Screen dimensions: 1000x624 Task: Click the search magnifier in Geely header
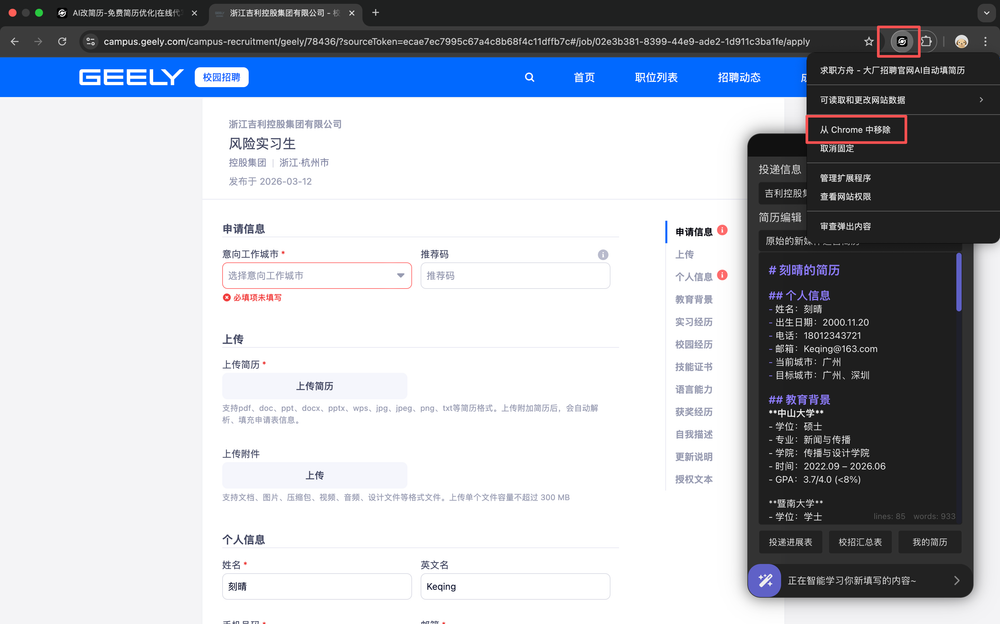click(529, 77)
